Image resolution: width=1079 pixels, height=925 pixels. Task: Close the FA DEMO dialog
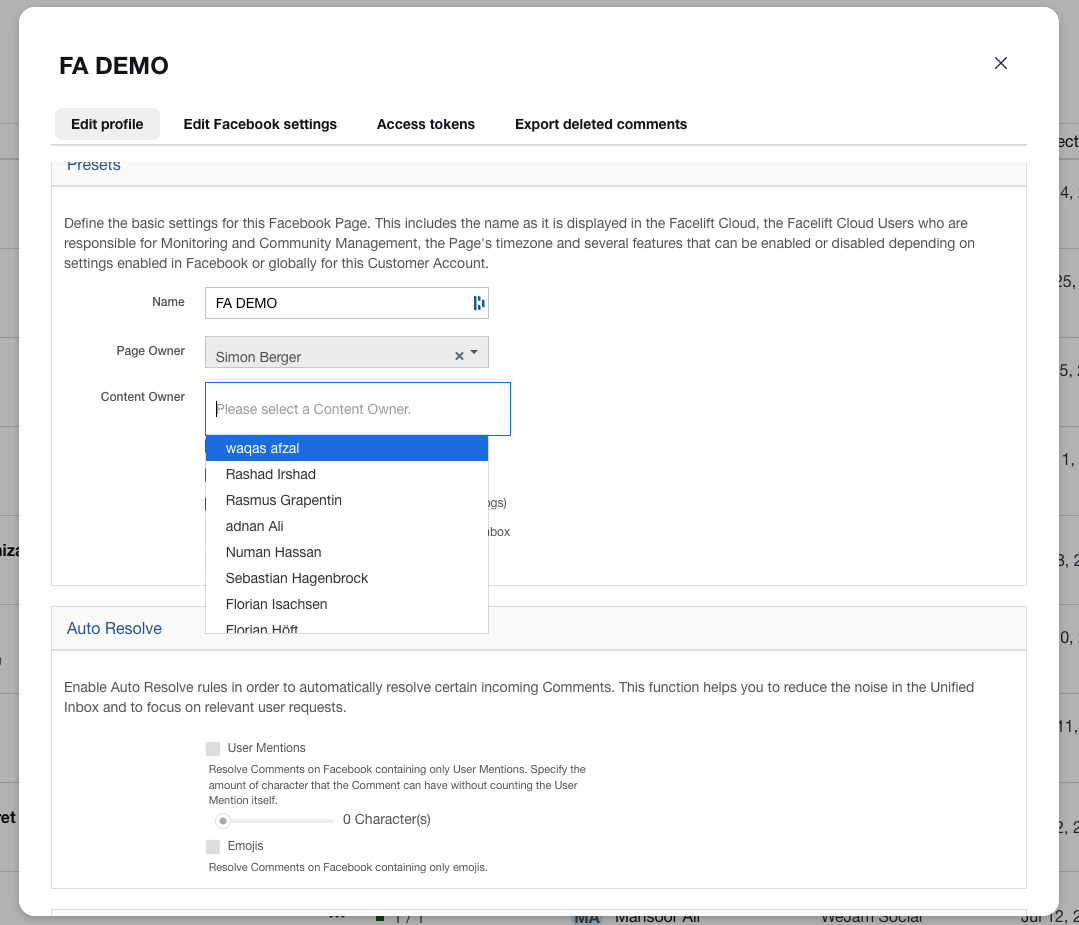coord(1001,63)
